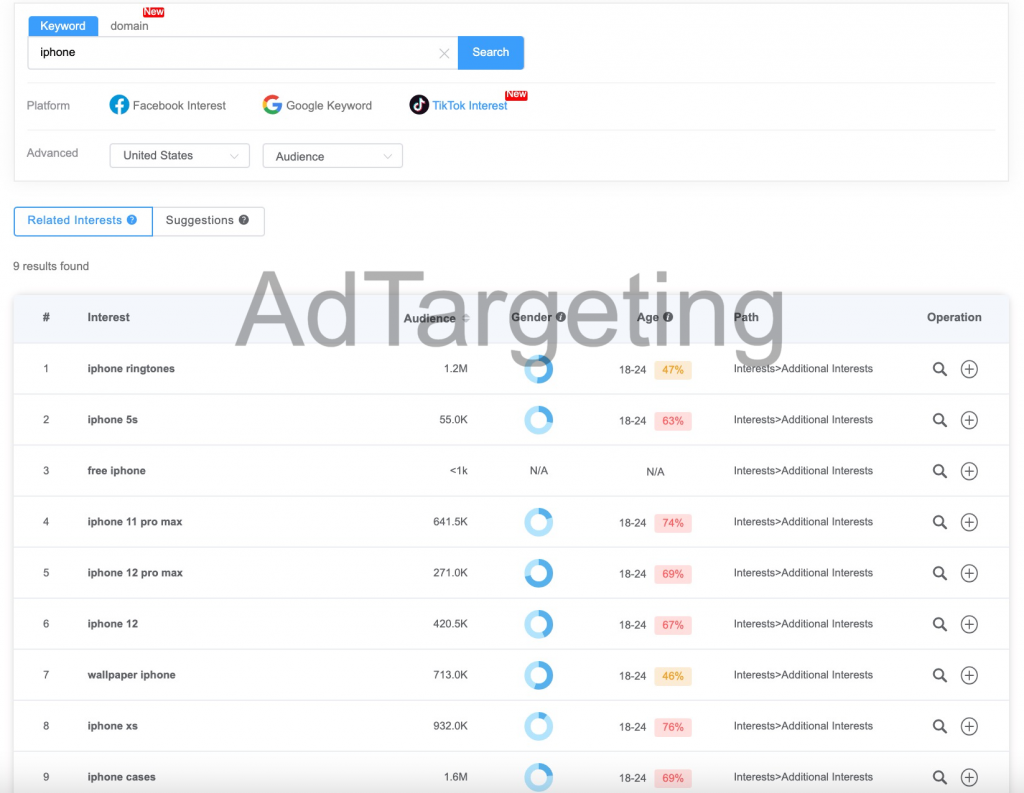
Task: Click magnifier icon for iphone 12 pro max
Action: point(940,573)
